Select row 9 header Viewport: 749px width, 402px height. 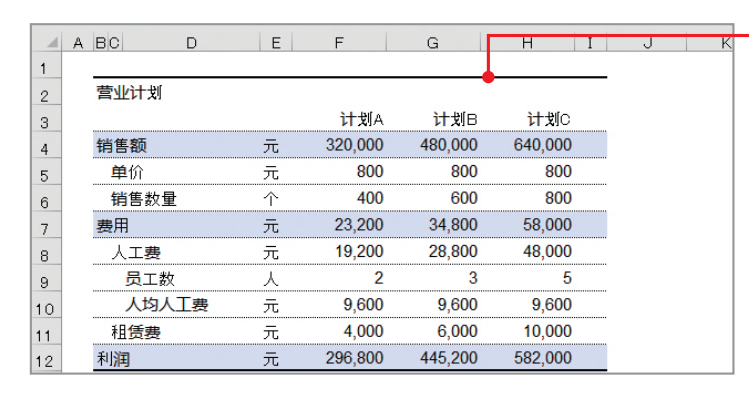point(46,279)
